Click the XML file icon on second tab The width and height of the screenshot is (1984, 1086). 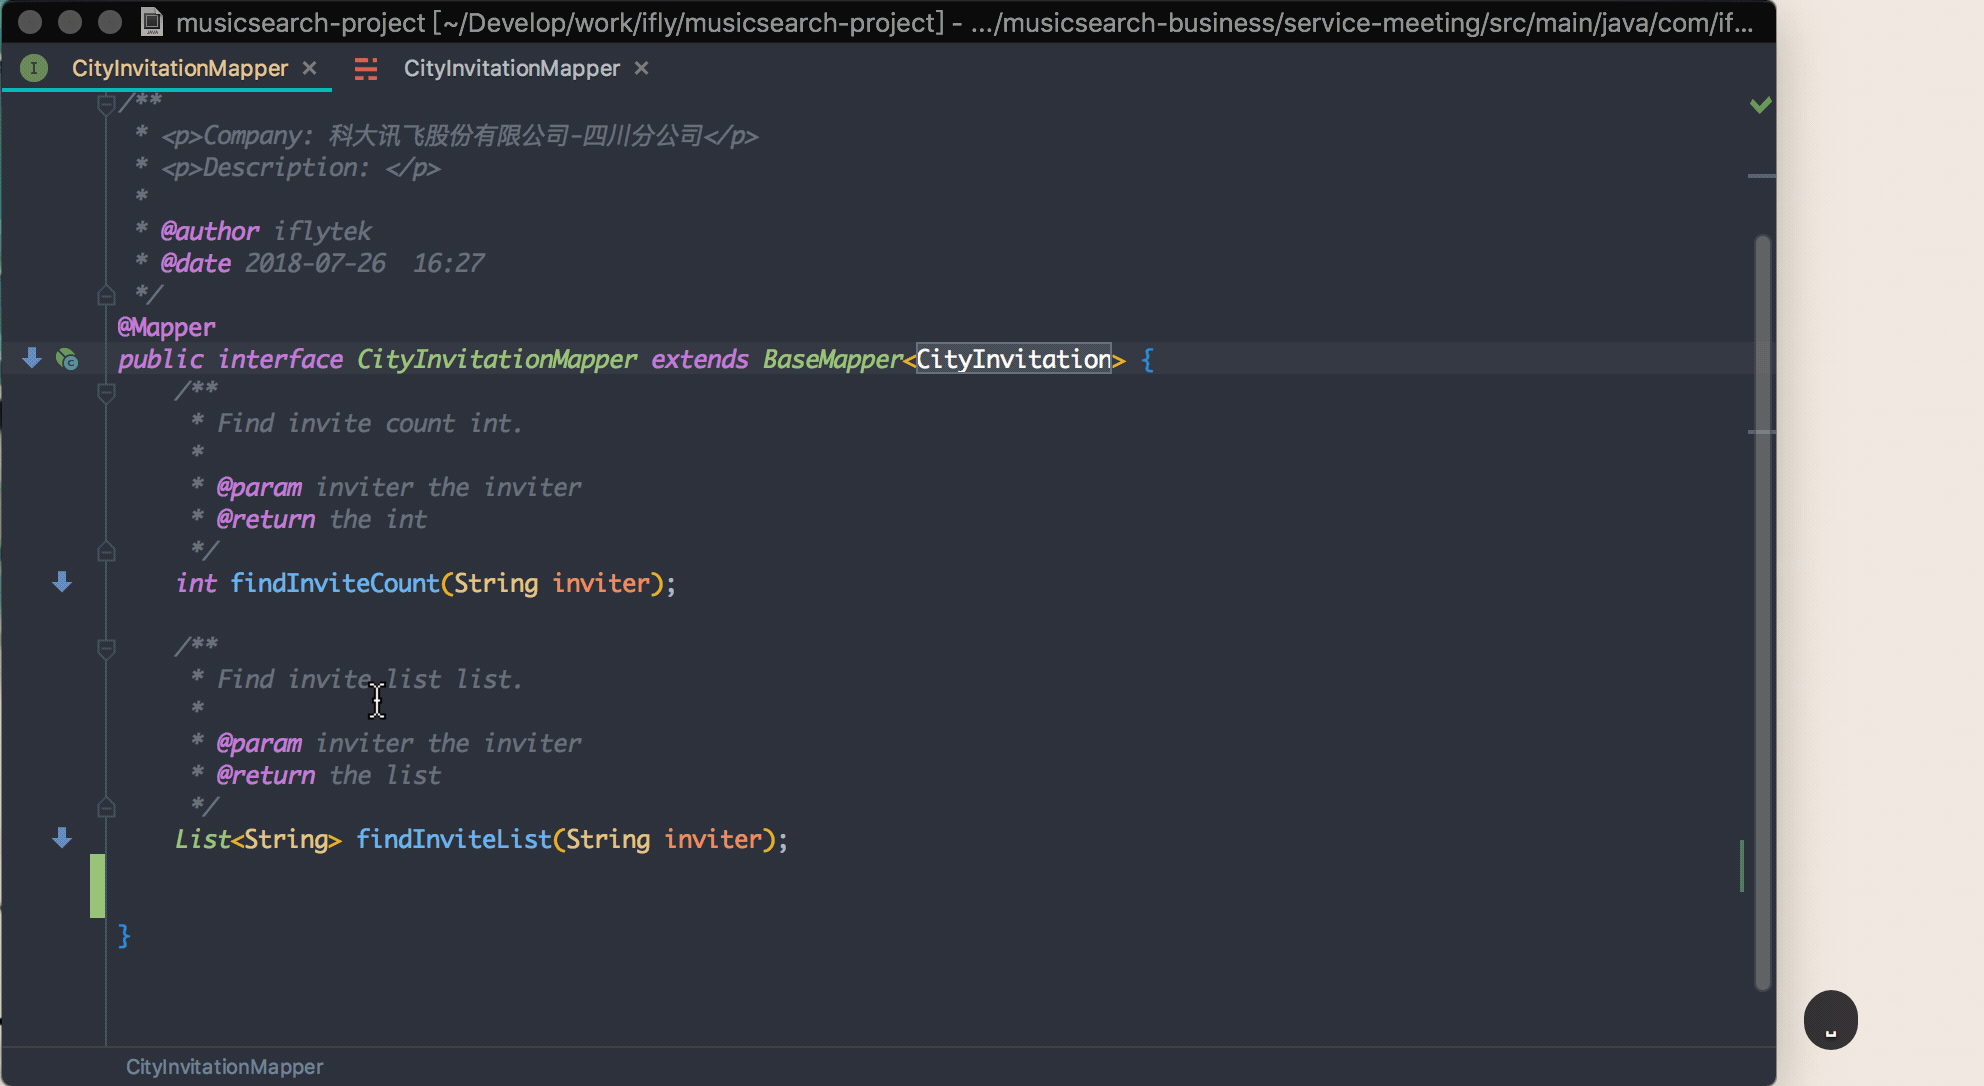tap(366, 68)
